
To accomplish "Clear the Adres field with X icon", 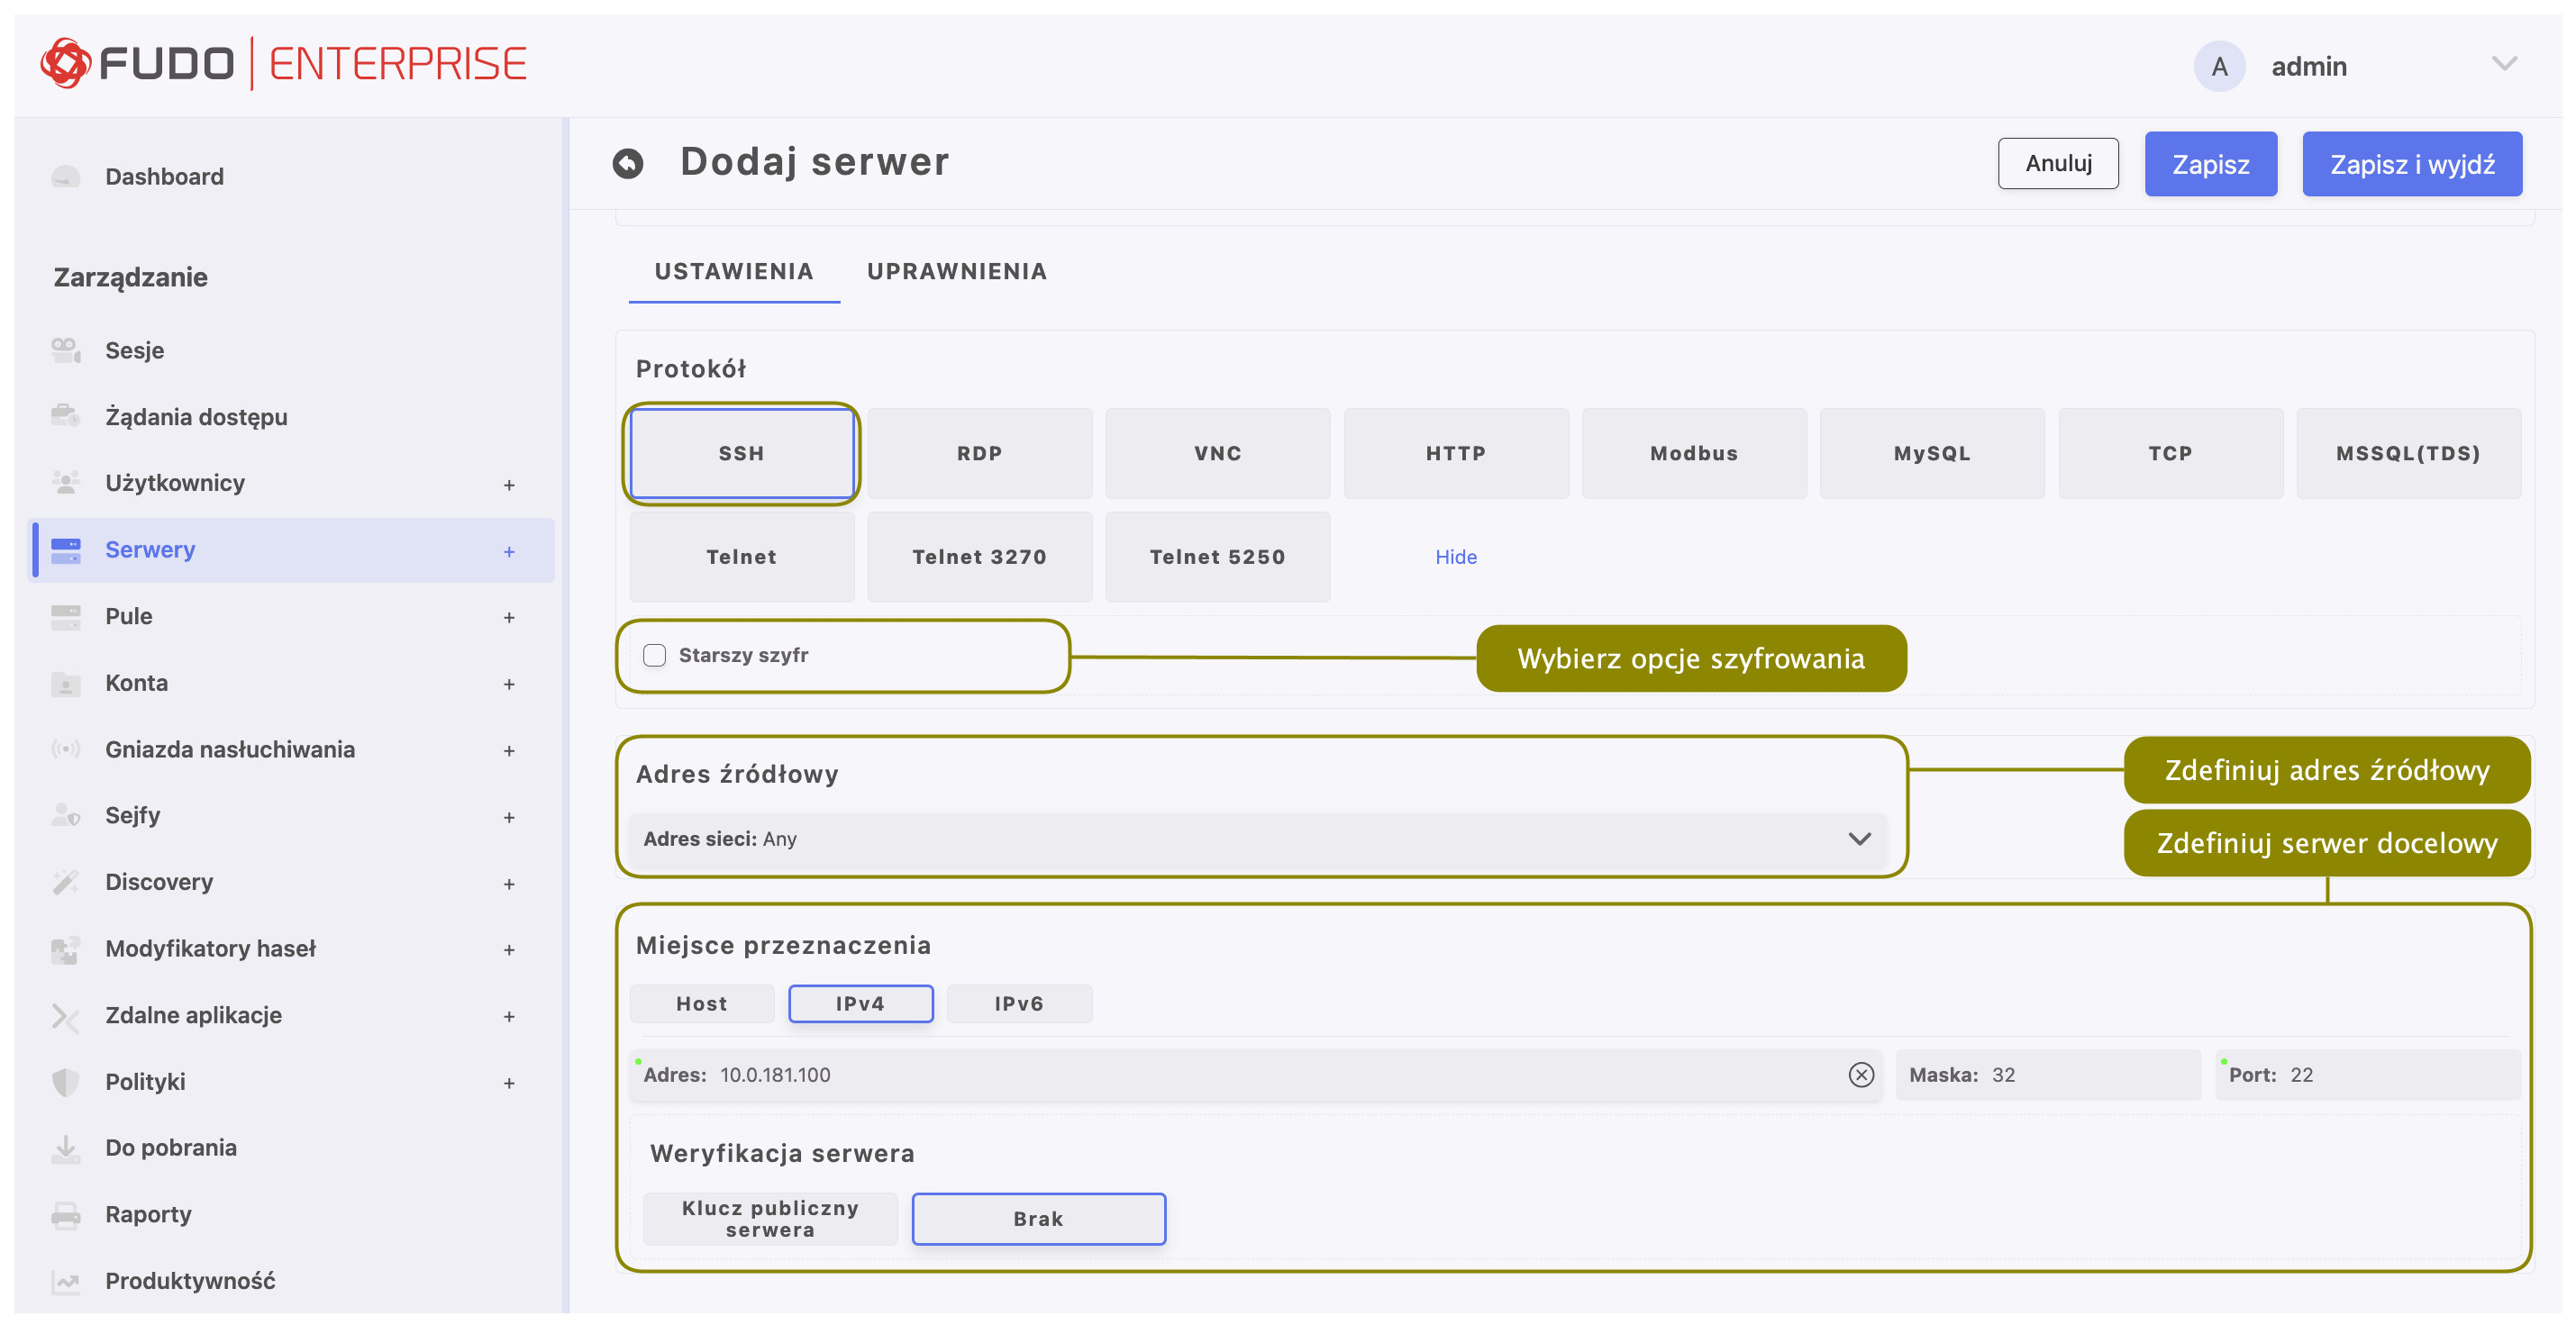I will pyautogui.click(x=1860, y=1075).
